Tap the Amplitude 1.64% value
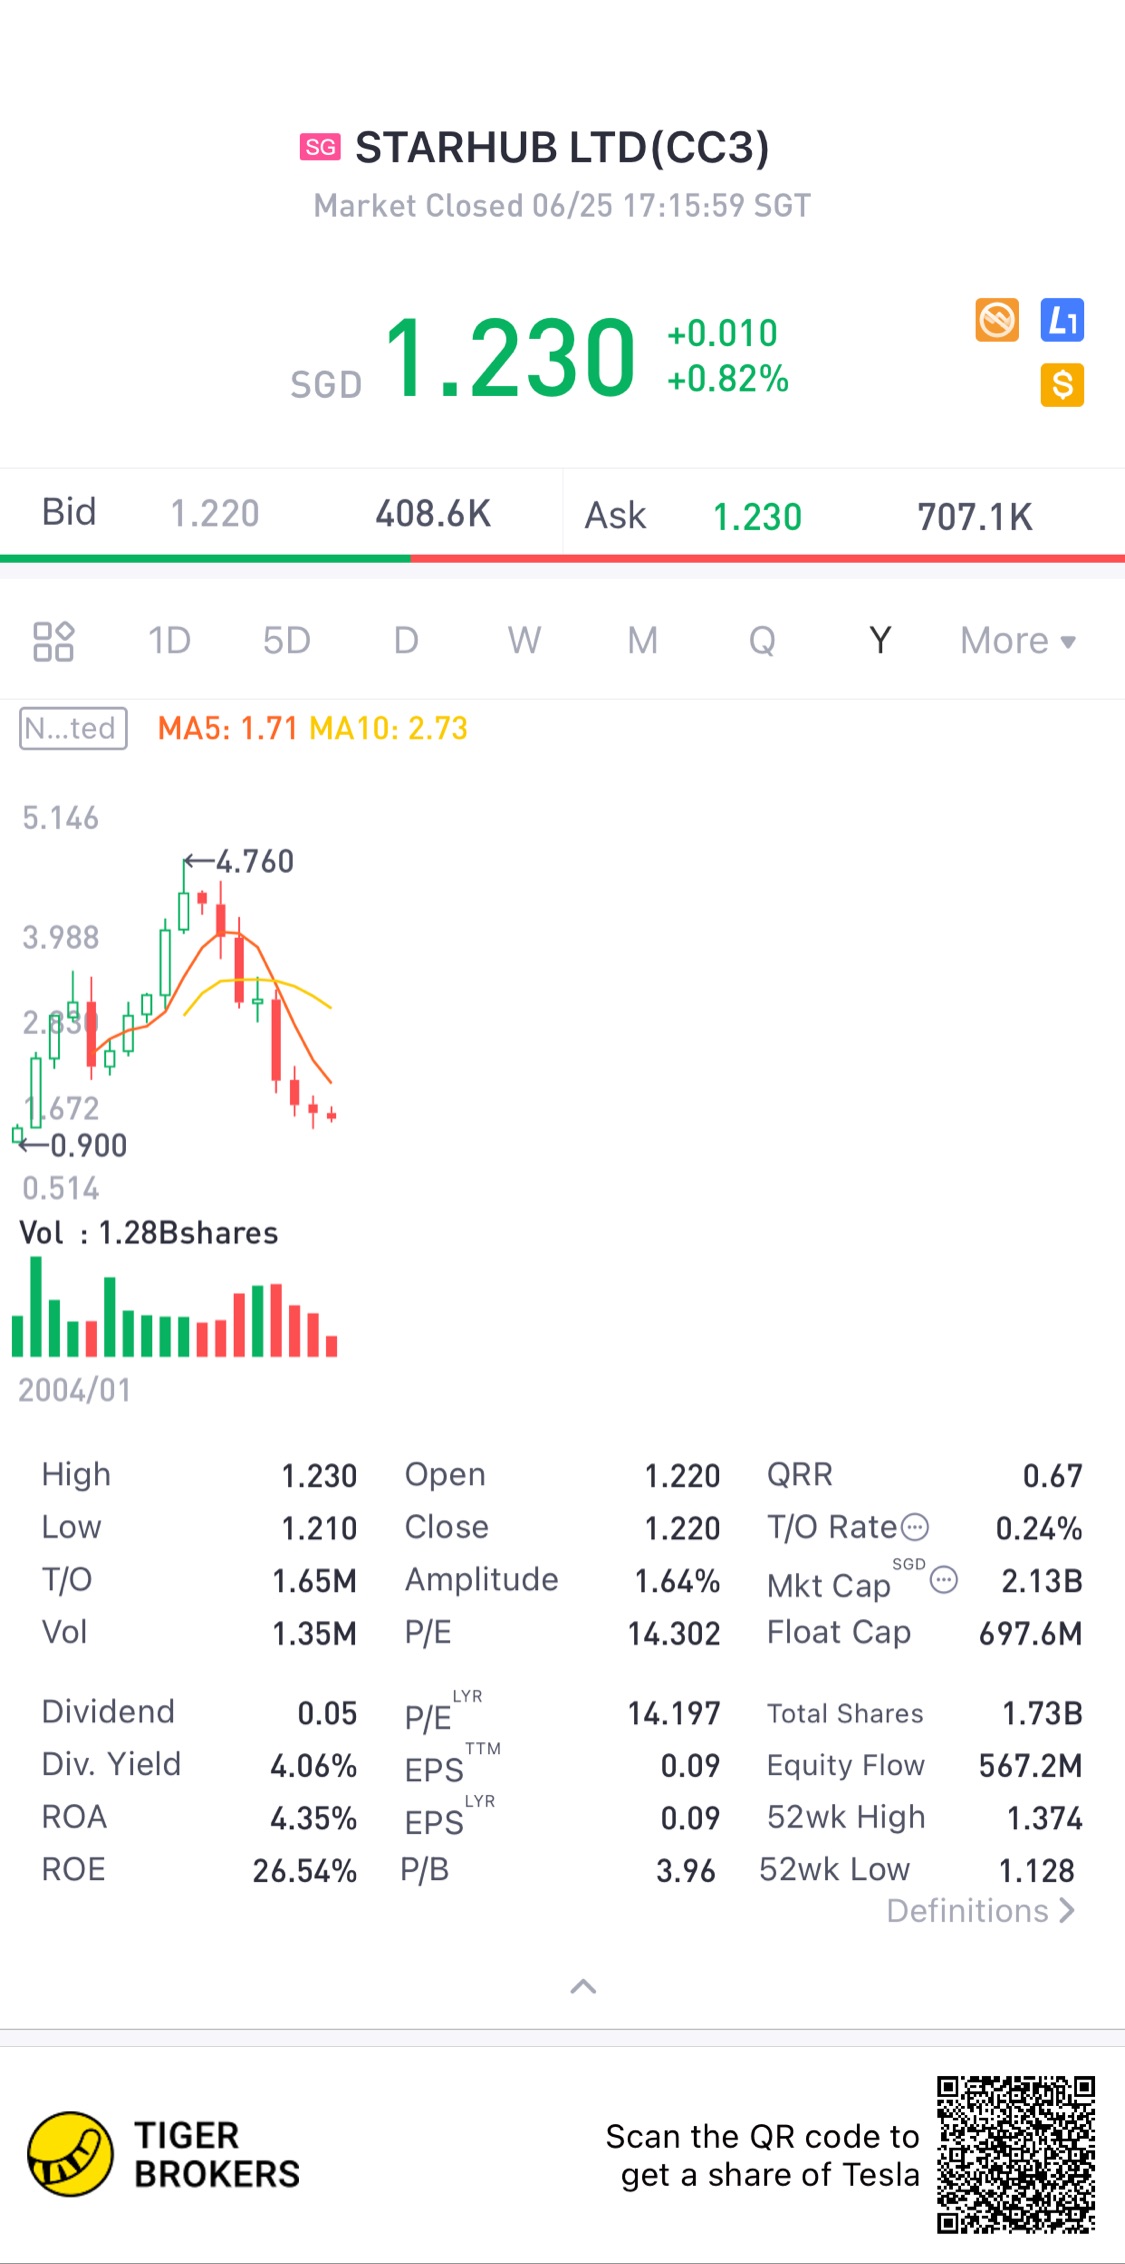Viewport: 1125px width, 2264px height. click(678, 1580)
